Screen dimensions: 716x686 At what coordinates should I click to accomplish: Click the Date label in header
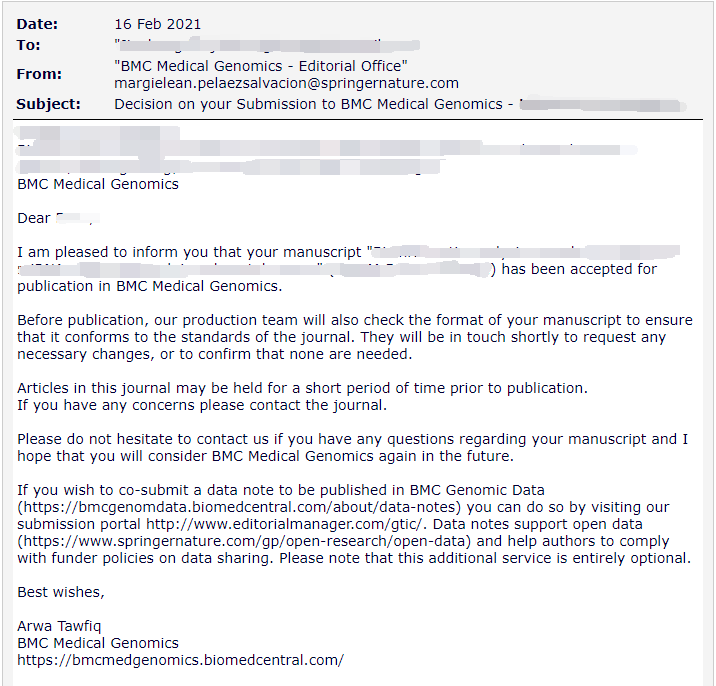37,24
